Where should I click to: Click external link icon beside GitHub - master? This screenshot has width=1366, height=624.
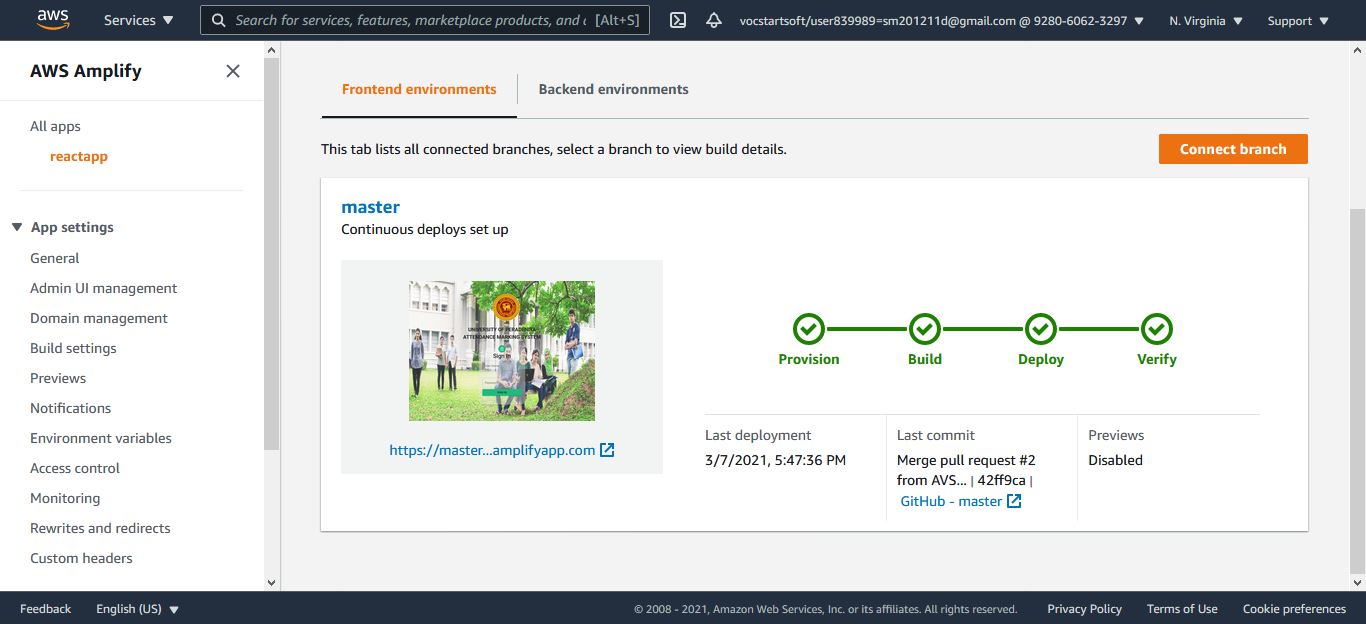point(1014,501)
